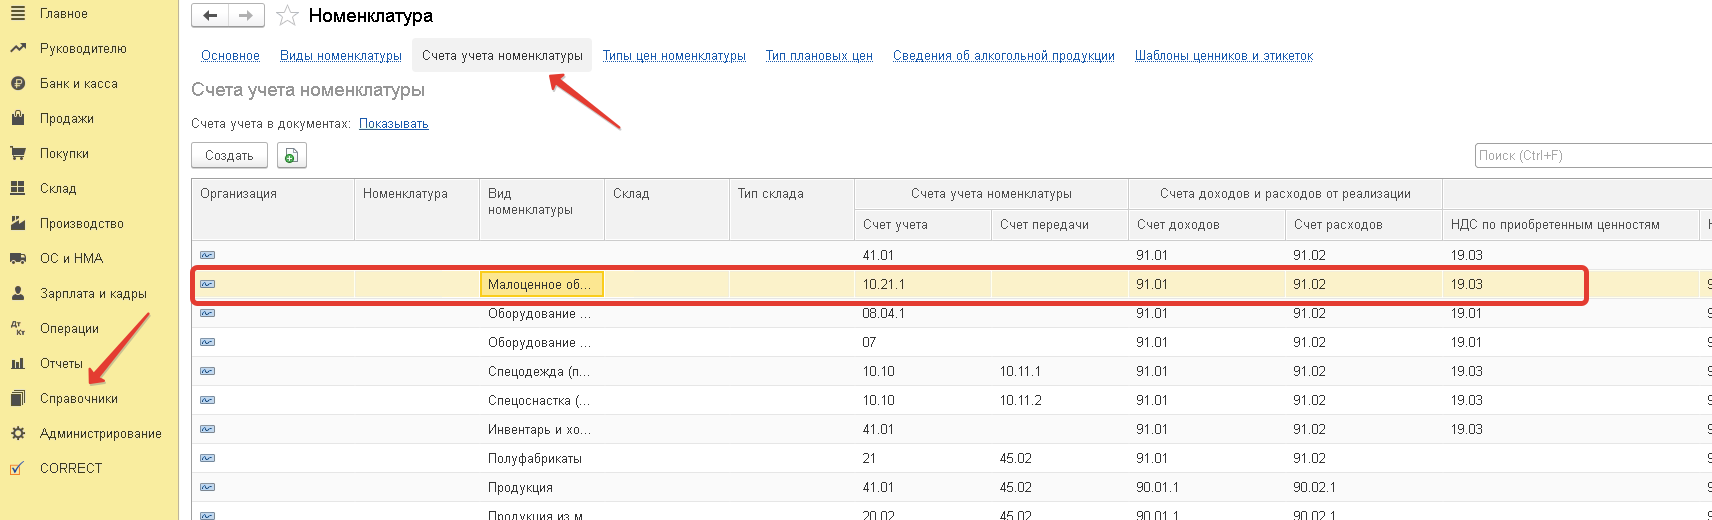Navigate forward with the right arrow button
The width and height of the screenshot is (1712, 520).
[246, 16]
